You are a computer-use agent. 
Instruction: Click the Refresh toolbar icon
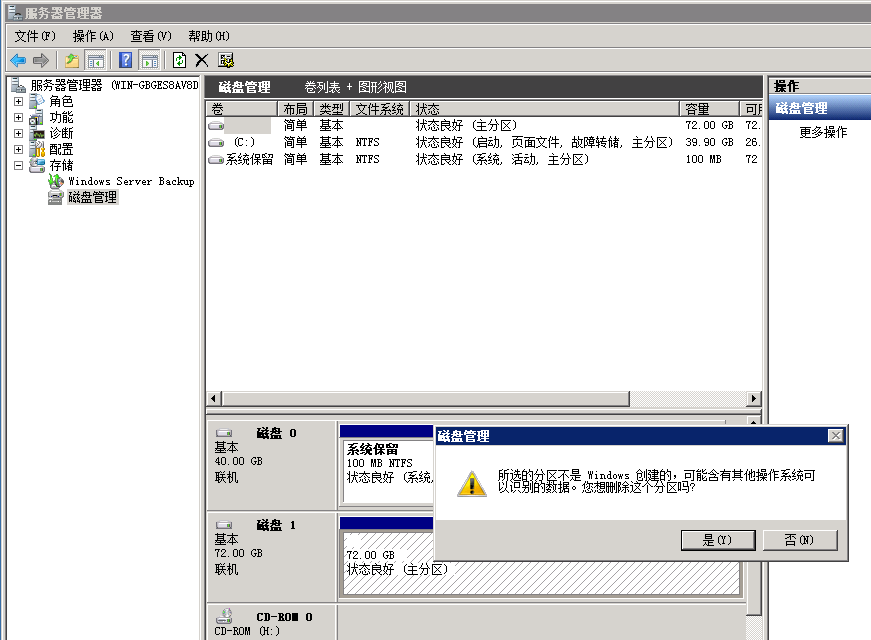179,60
